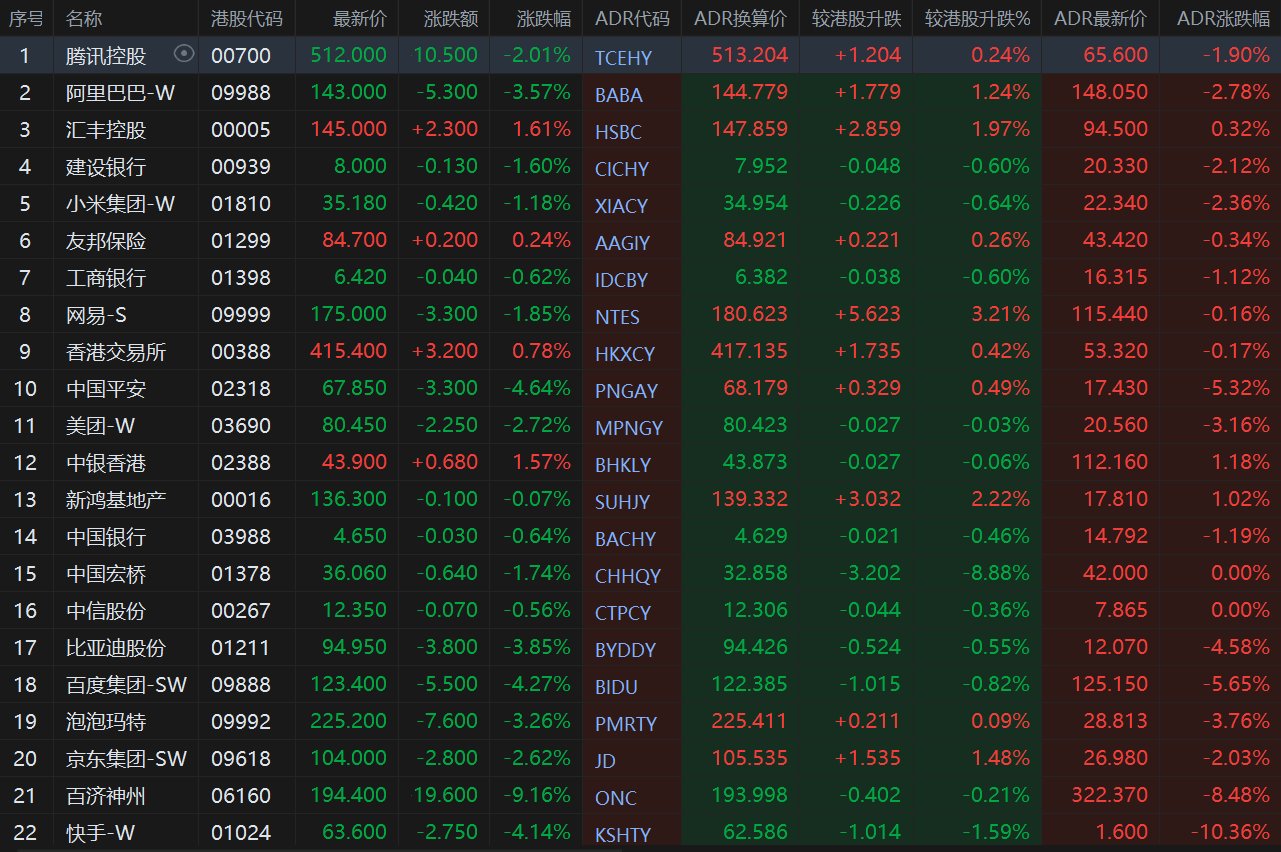The width and height of the screenshot is (1281, 852).
Task: Open the 中国宏桥 stock name
Action: coord(106,574)
